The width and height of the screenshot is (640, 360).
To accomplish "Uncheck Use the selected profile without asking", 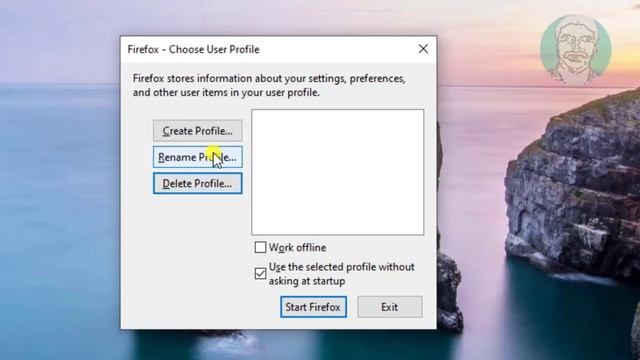I will click(x=260, y=273).
